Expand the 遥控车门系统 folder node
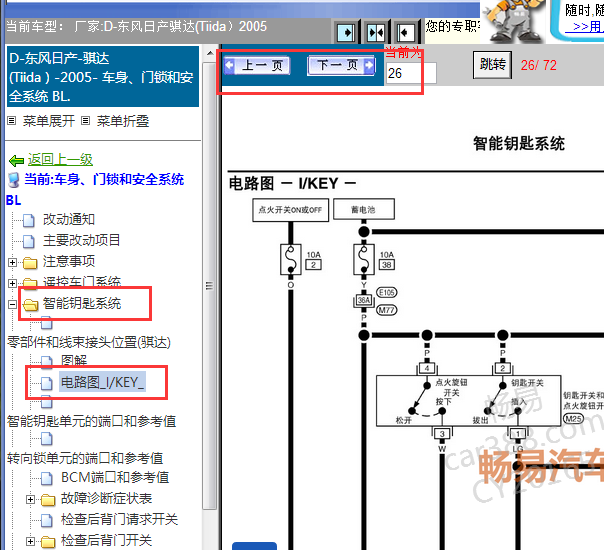 pyautogui.click(x=12, y=283)
